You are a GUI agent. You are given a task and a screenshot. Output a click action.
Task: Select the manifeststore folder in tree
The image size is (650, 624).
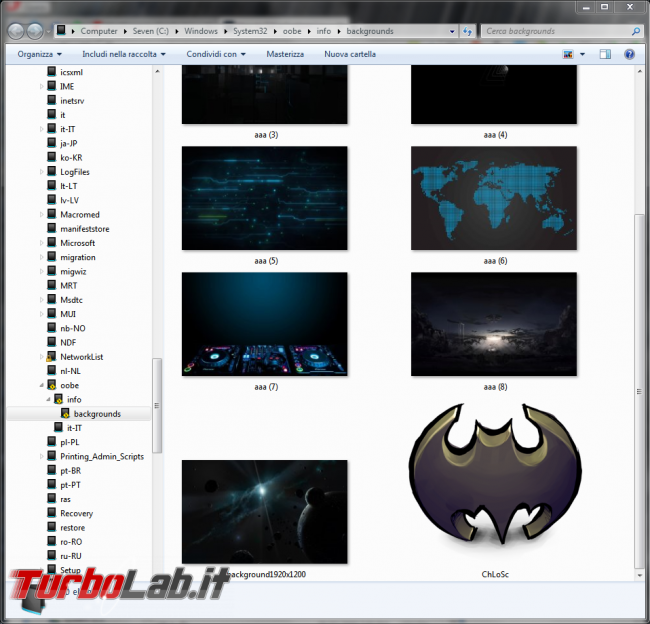coord(85,228)
